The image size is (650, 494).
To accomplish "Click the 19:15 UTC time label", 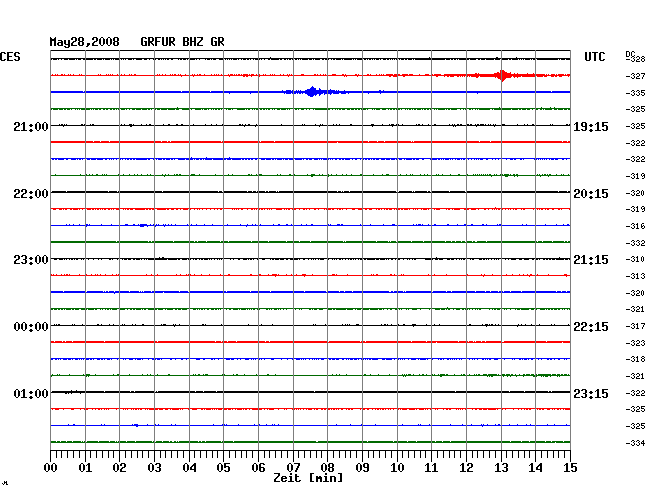I will pos(591,127).
